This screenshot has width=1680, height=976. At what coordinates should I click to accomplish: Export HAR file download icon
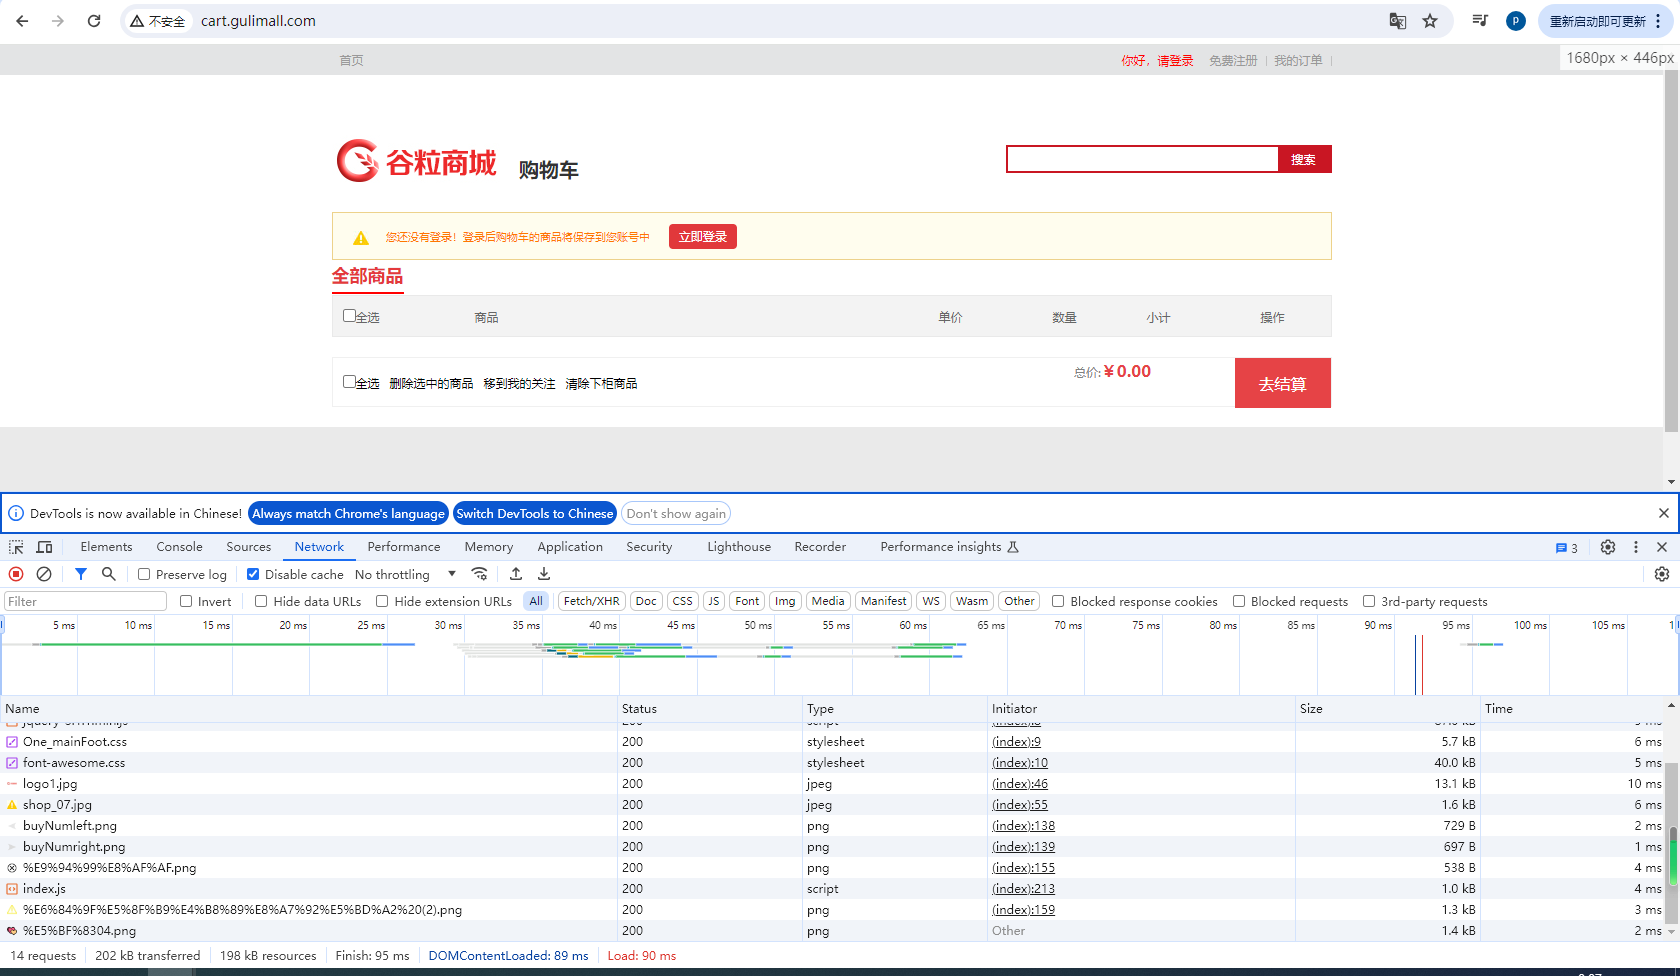(544, 574)
